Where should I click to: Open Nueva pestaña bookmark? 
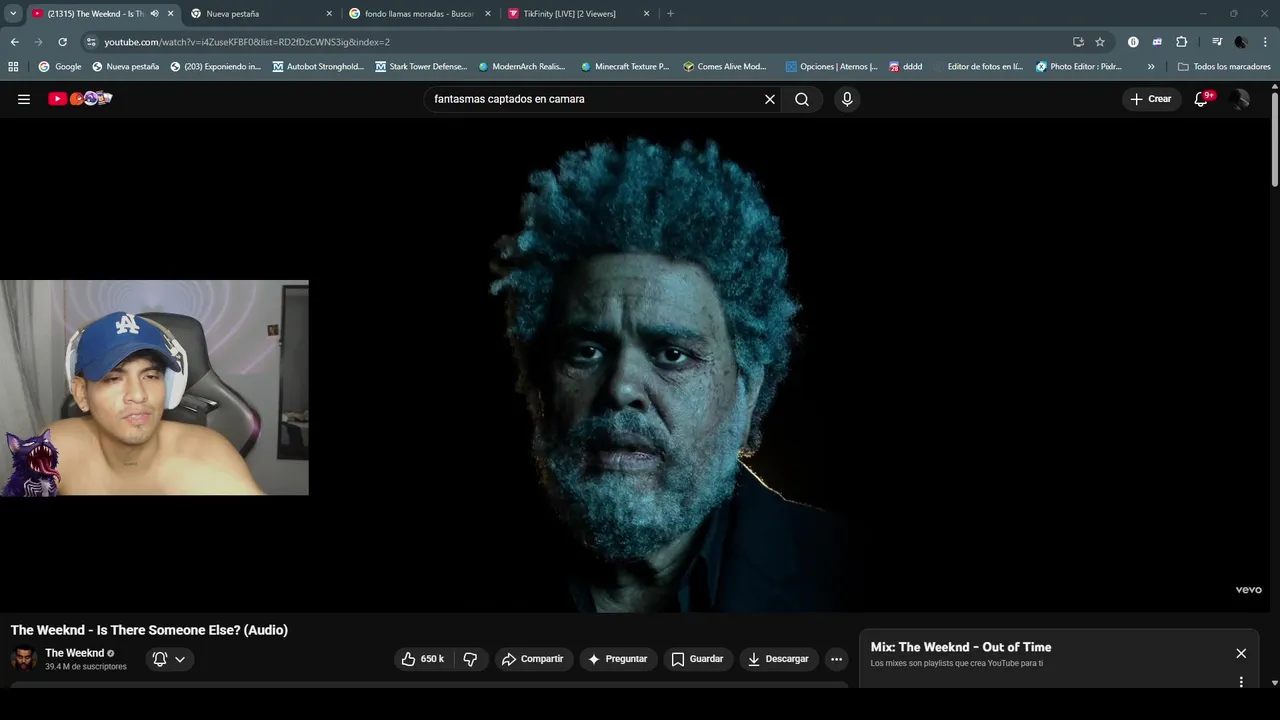coord(125,67)
